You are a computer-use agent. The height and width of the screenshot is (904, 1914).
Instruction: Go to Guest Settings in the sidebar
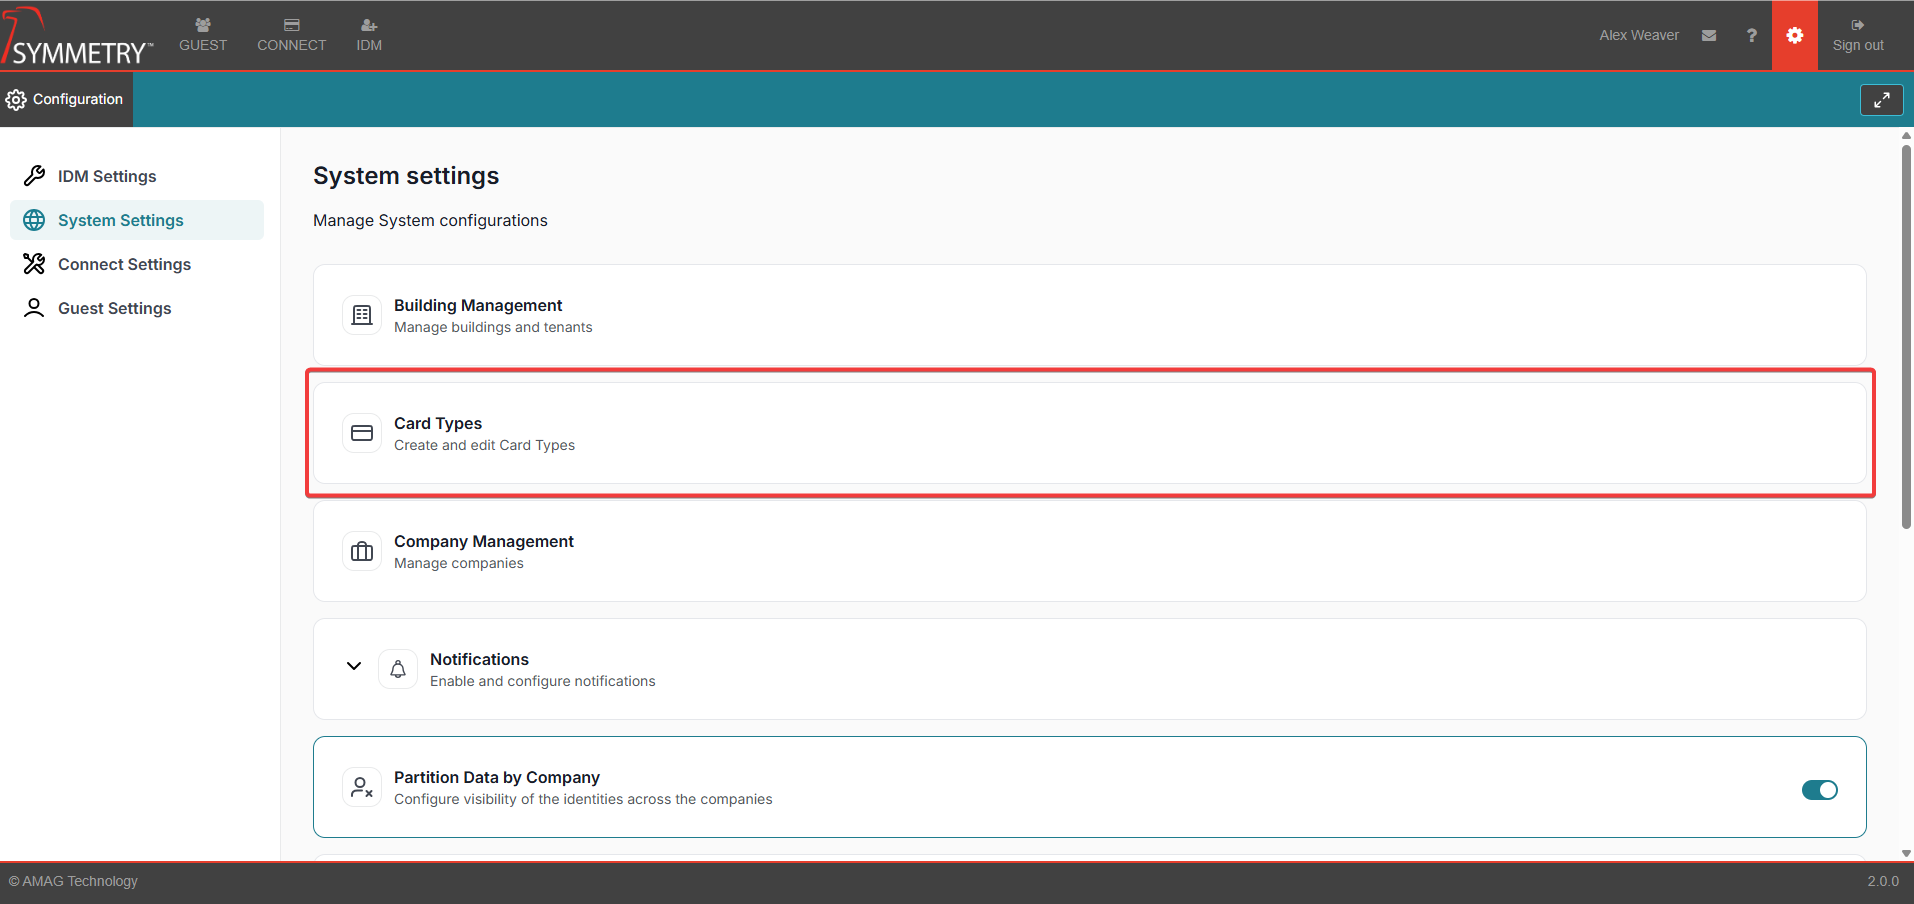point(114,308)
